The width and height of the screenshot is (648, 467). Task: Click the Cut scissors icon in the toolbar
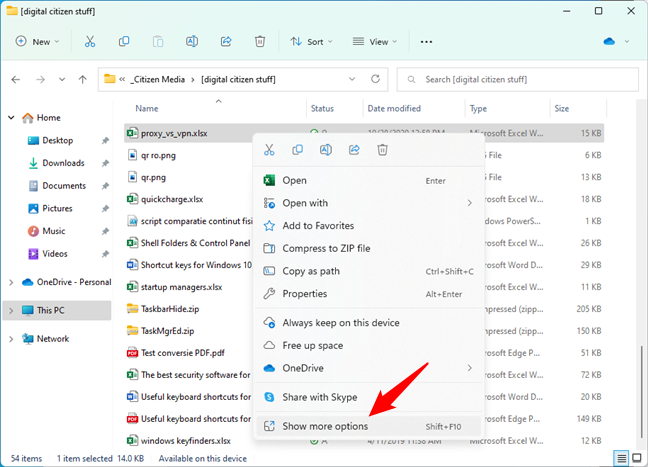click(90, 42)
